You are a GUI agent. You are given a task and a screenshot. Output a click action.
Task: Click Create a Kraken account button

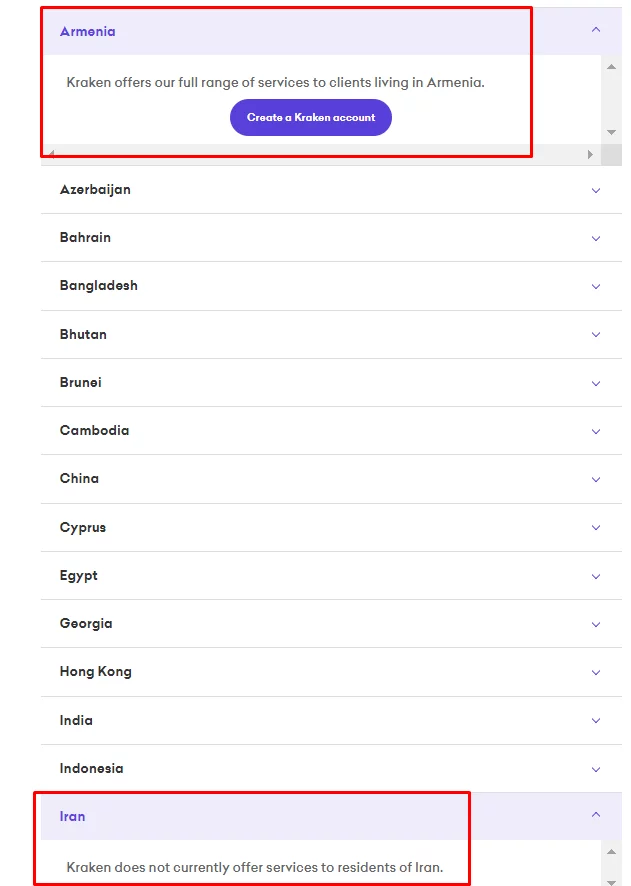[311, 117]
